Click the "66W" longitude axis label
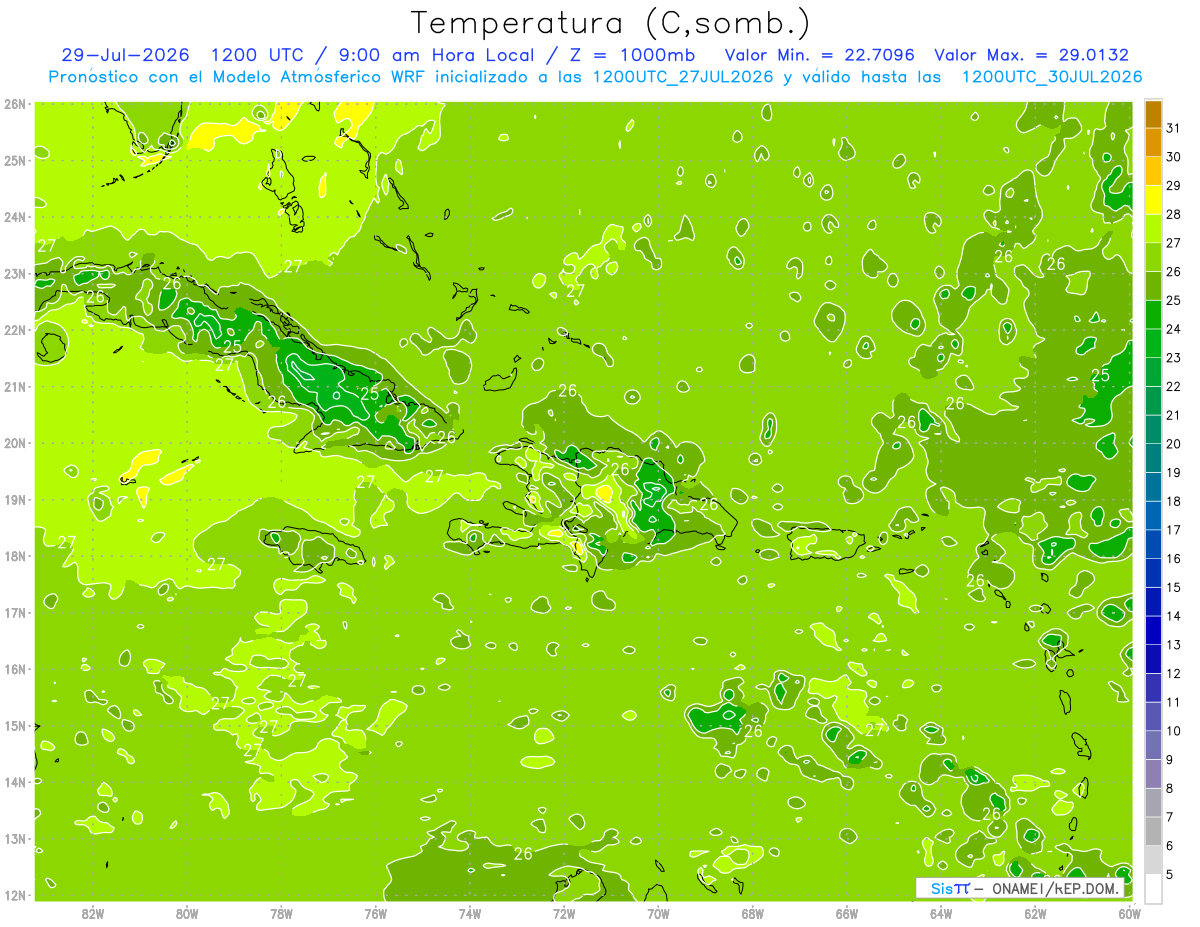Screen dimensions: 1200x927 [847, 913]
